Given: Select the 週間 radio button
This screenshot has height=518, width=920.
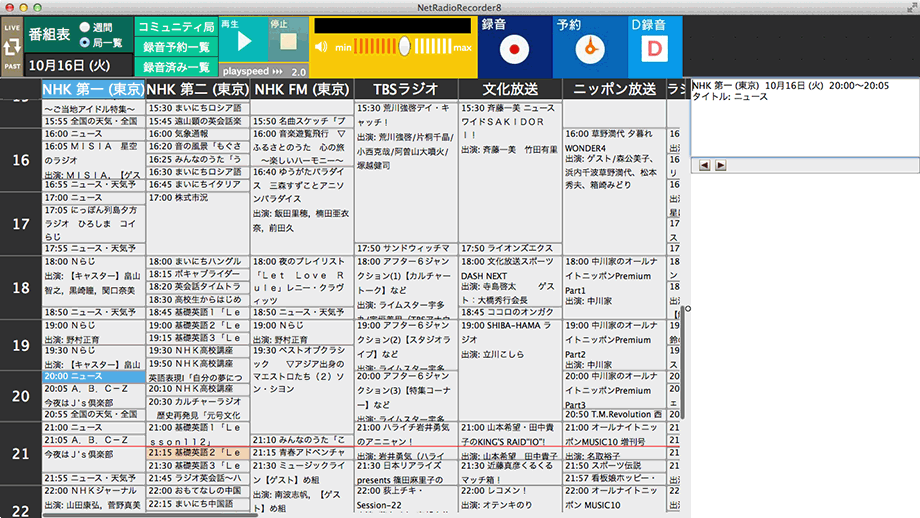Looking at the screenshot, I should (85, 27).
